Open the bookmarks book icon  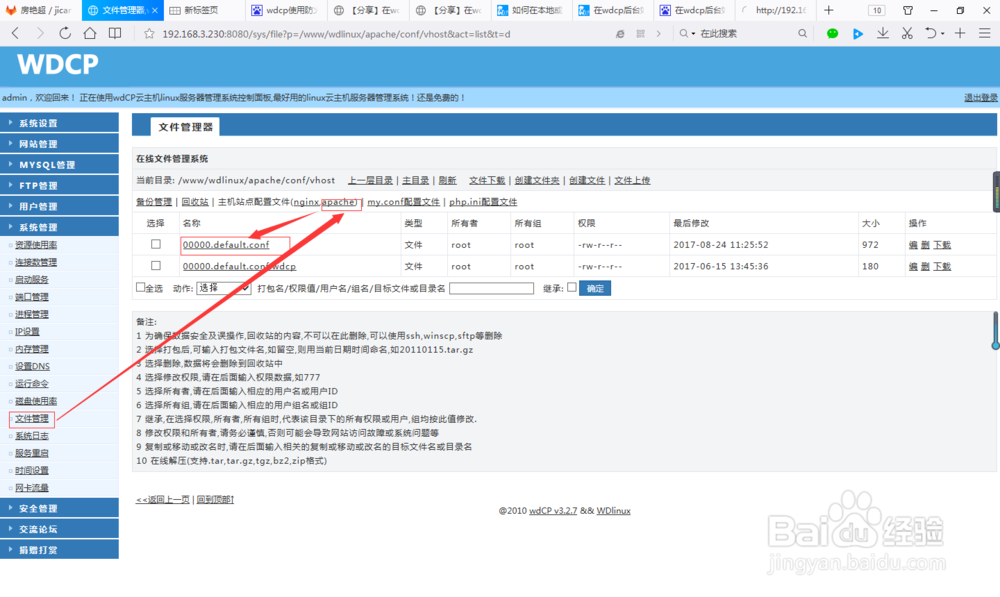click(x=115, y=33)
